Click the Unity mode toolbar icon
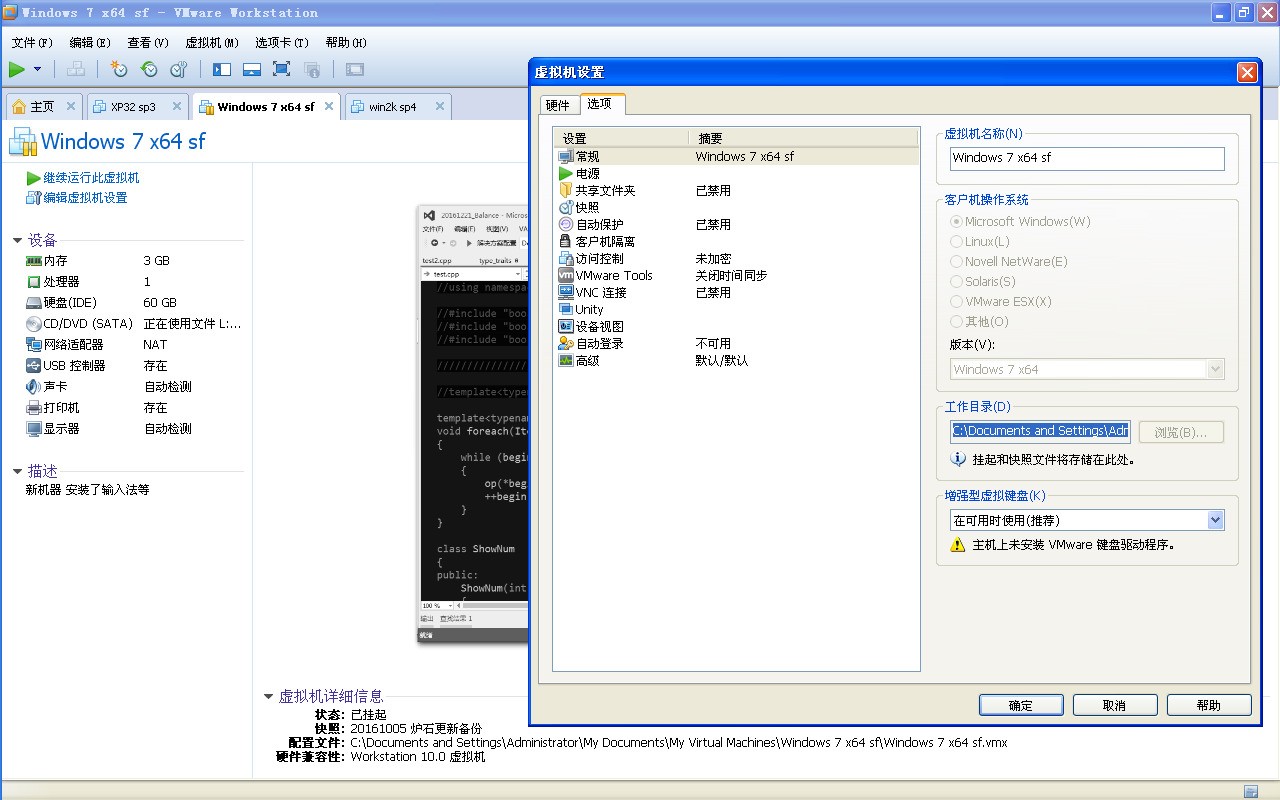Image resolution: width=1280 pixels, height=800 pixels. (312, 69)
